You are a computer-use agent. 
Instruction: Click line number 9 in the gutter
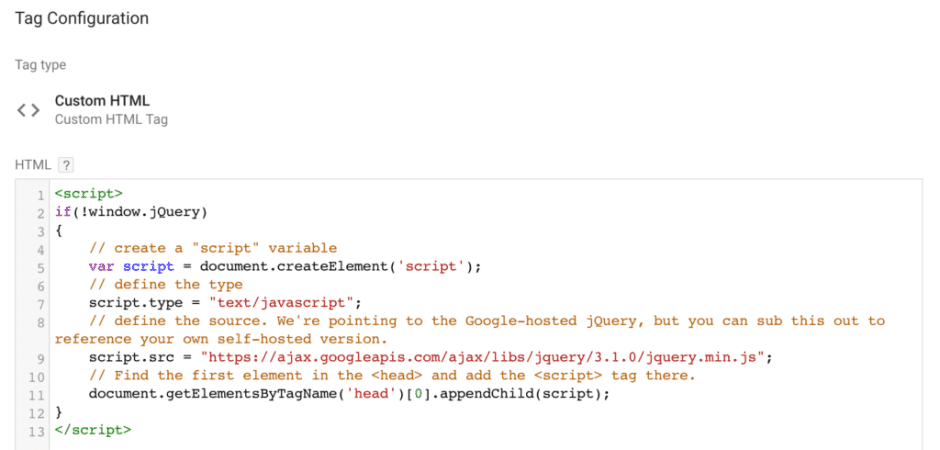click(40, 357)
